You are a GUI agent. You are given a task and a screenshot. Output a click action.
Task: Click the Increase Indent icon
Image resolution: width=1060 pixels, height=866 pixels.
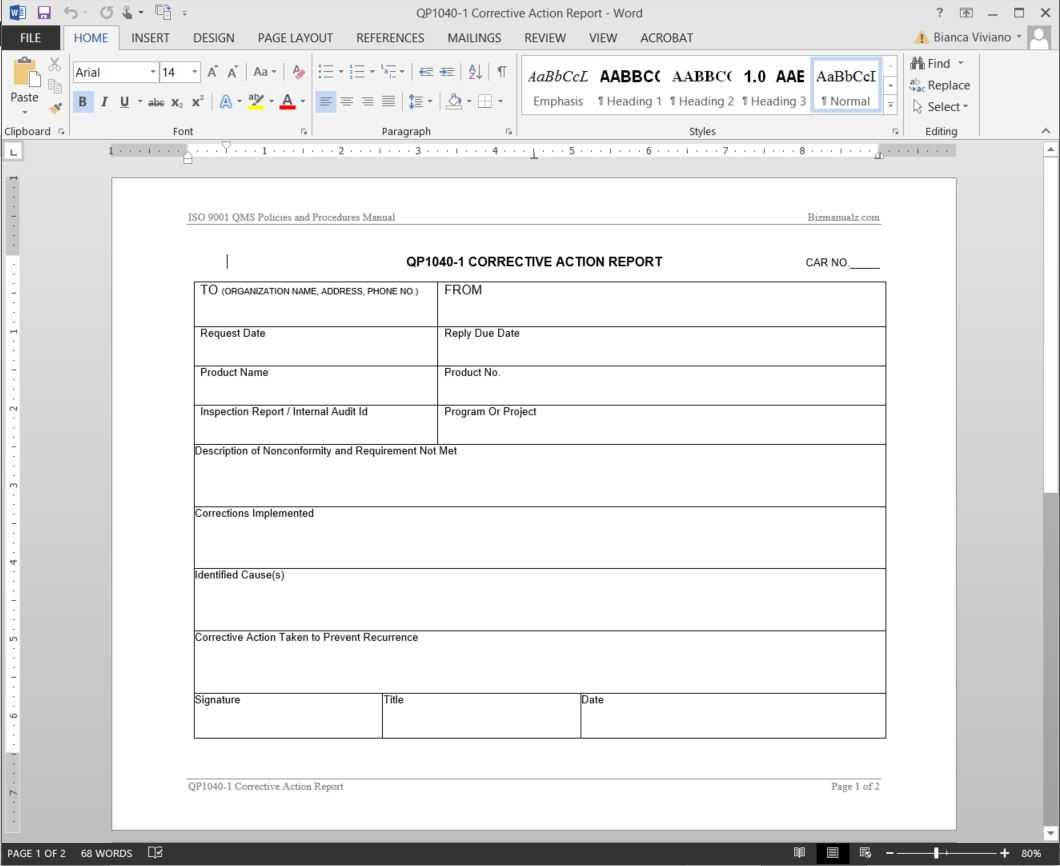[447, 72]
